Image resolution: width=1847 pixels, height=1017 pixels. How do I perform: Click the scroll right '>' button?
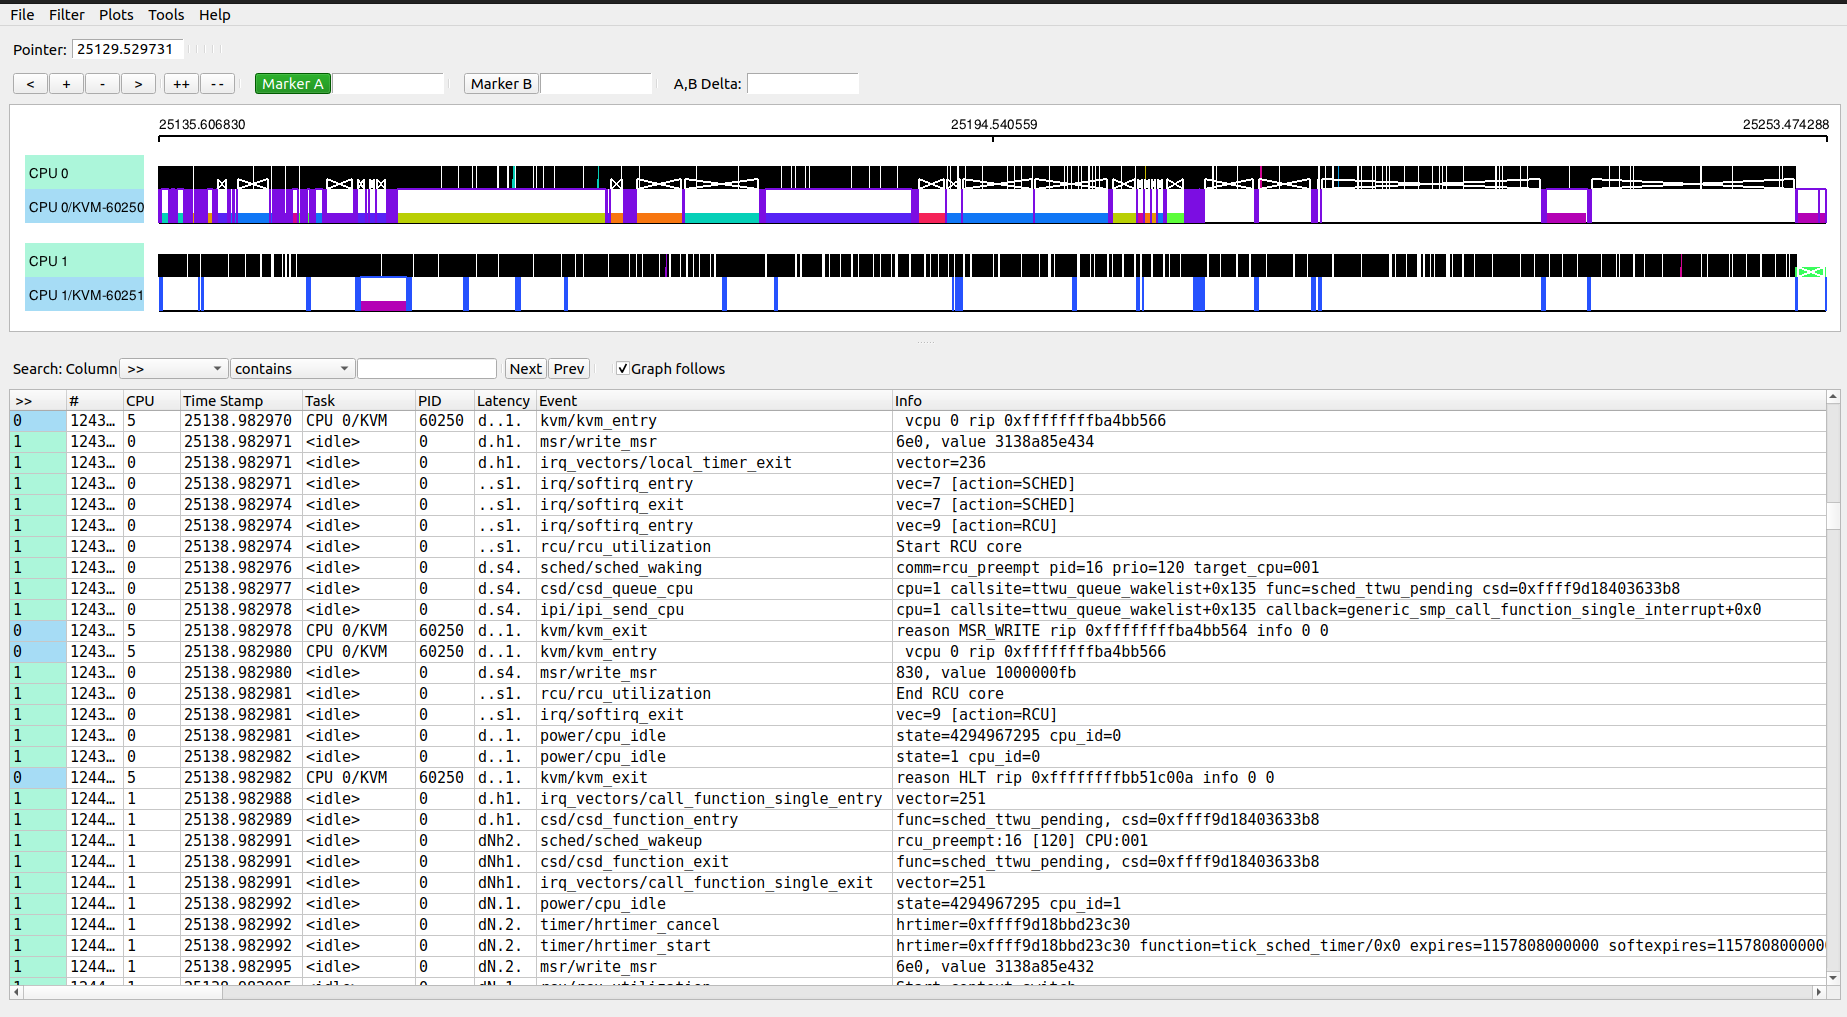coord(138,84)
